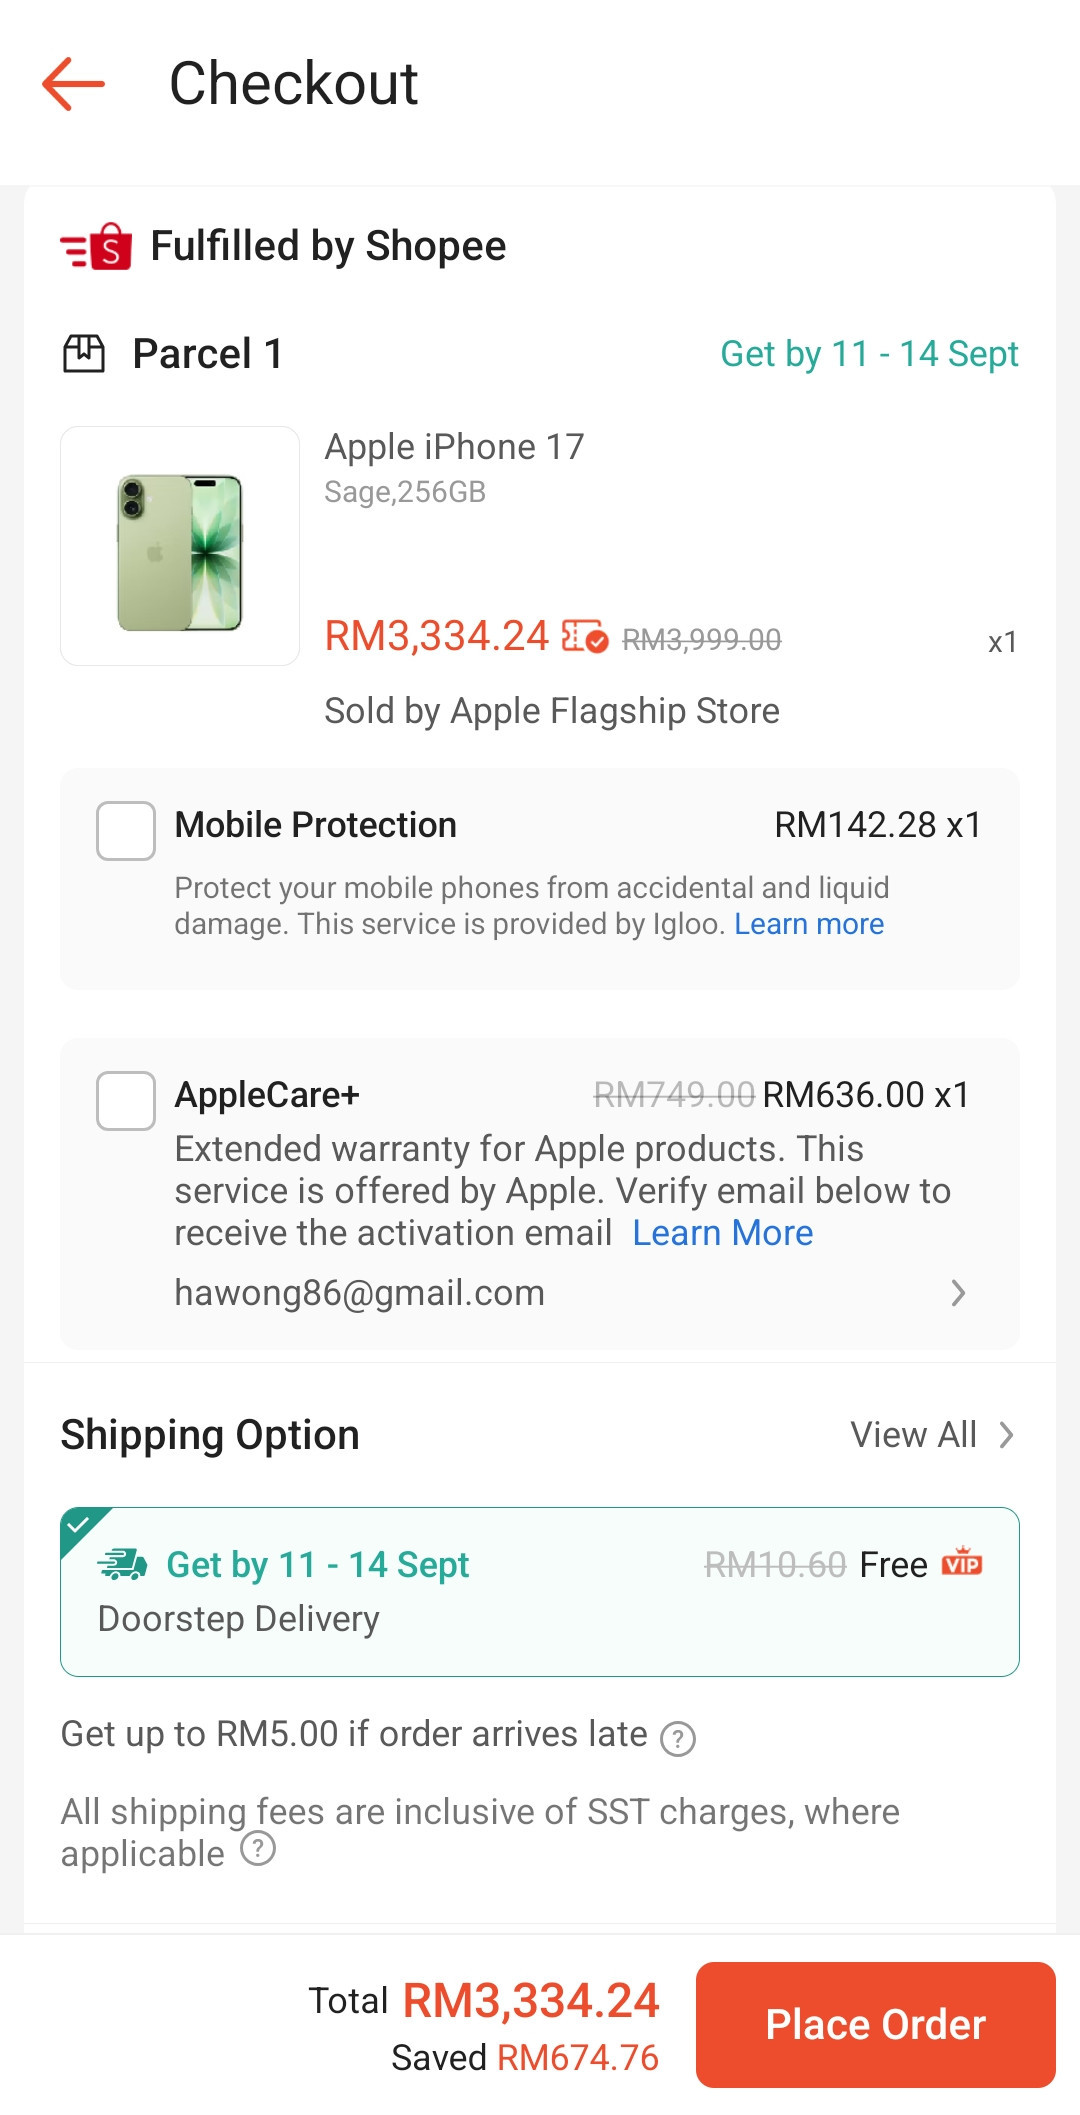The height and width of the screenshot is (2115, 1080).
Task: Open the iPhone 17 product thumbnail
Action: click(180, 546)
